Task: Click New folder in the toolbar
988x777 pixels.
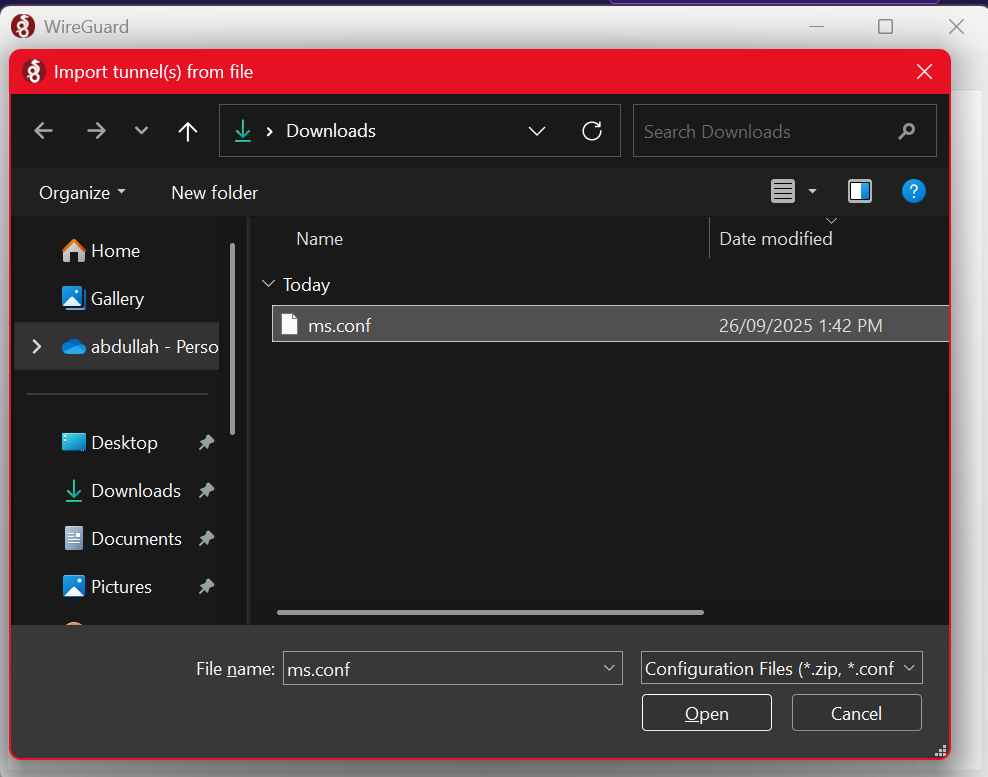Action: [x=214, y=193]
